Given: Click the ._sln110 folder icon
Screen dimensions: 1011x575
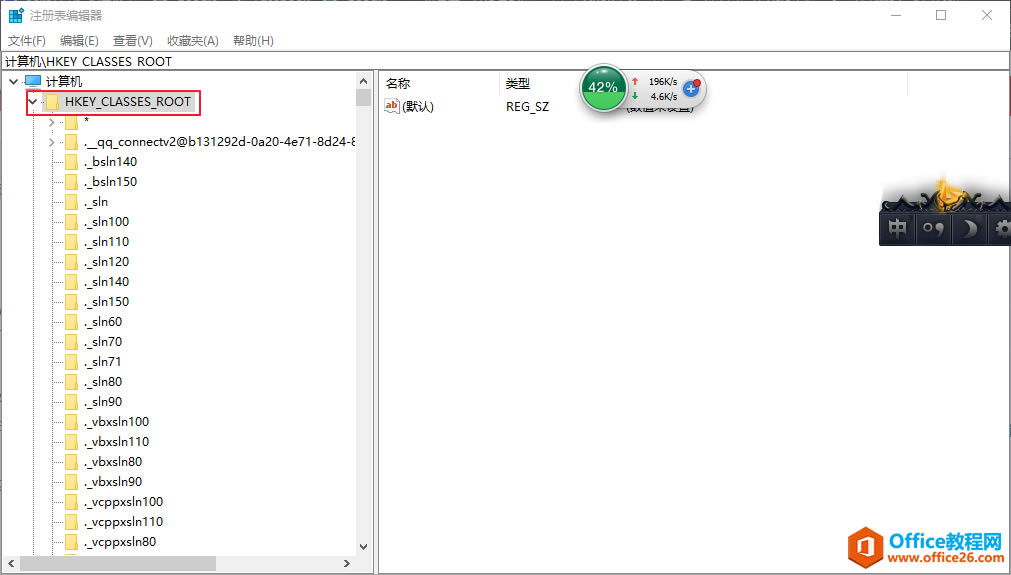Looking at the screenshot, I should [72, 242].
